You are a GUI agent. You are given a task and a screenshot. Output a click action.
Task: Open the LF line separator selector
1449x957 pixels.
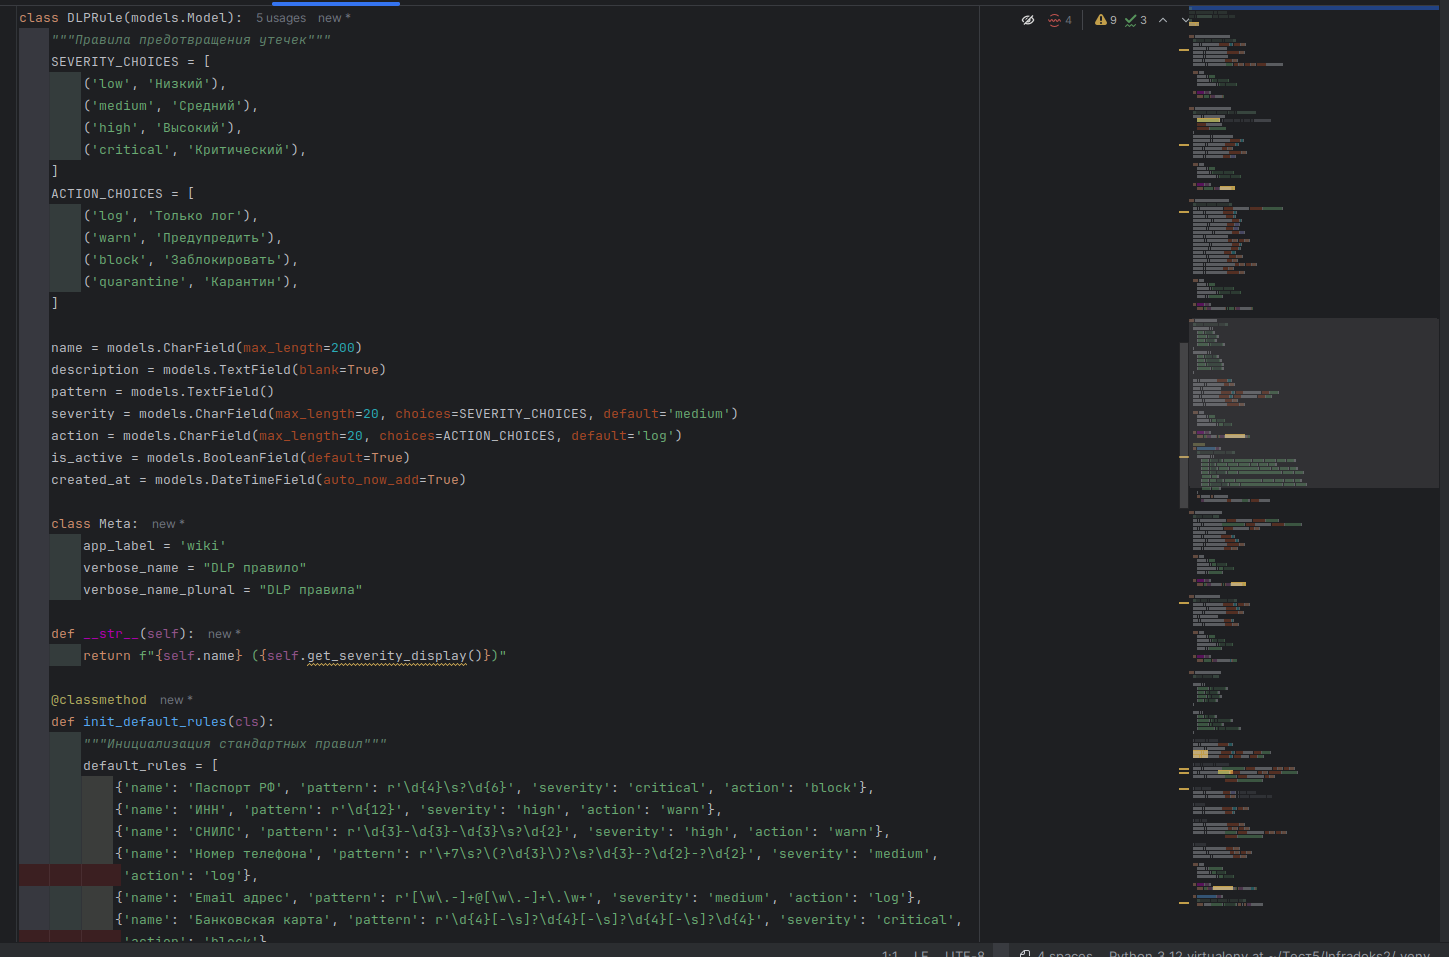point(921,953)
